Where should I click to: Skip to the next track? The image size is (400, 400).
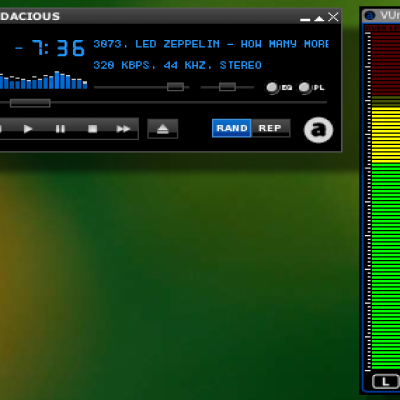click(x=123, y=129)
